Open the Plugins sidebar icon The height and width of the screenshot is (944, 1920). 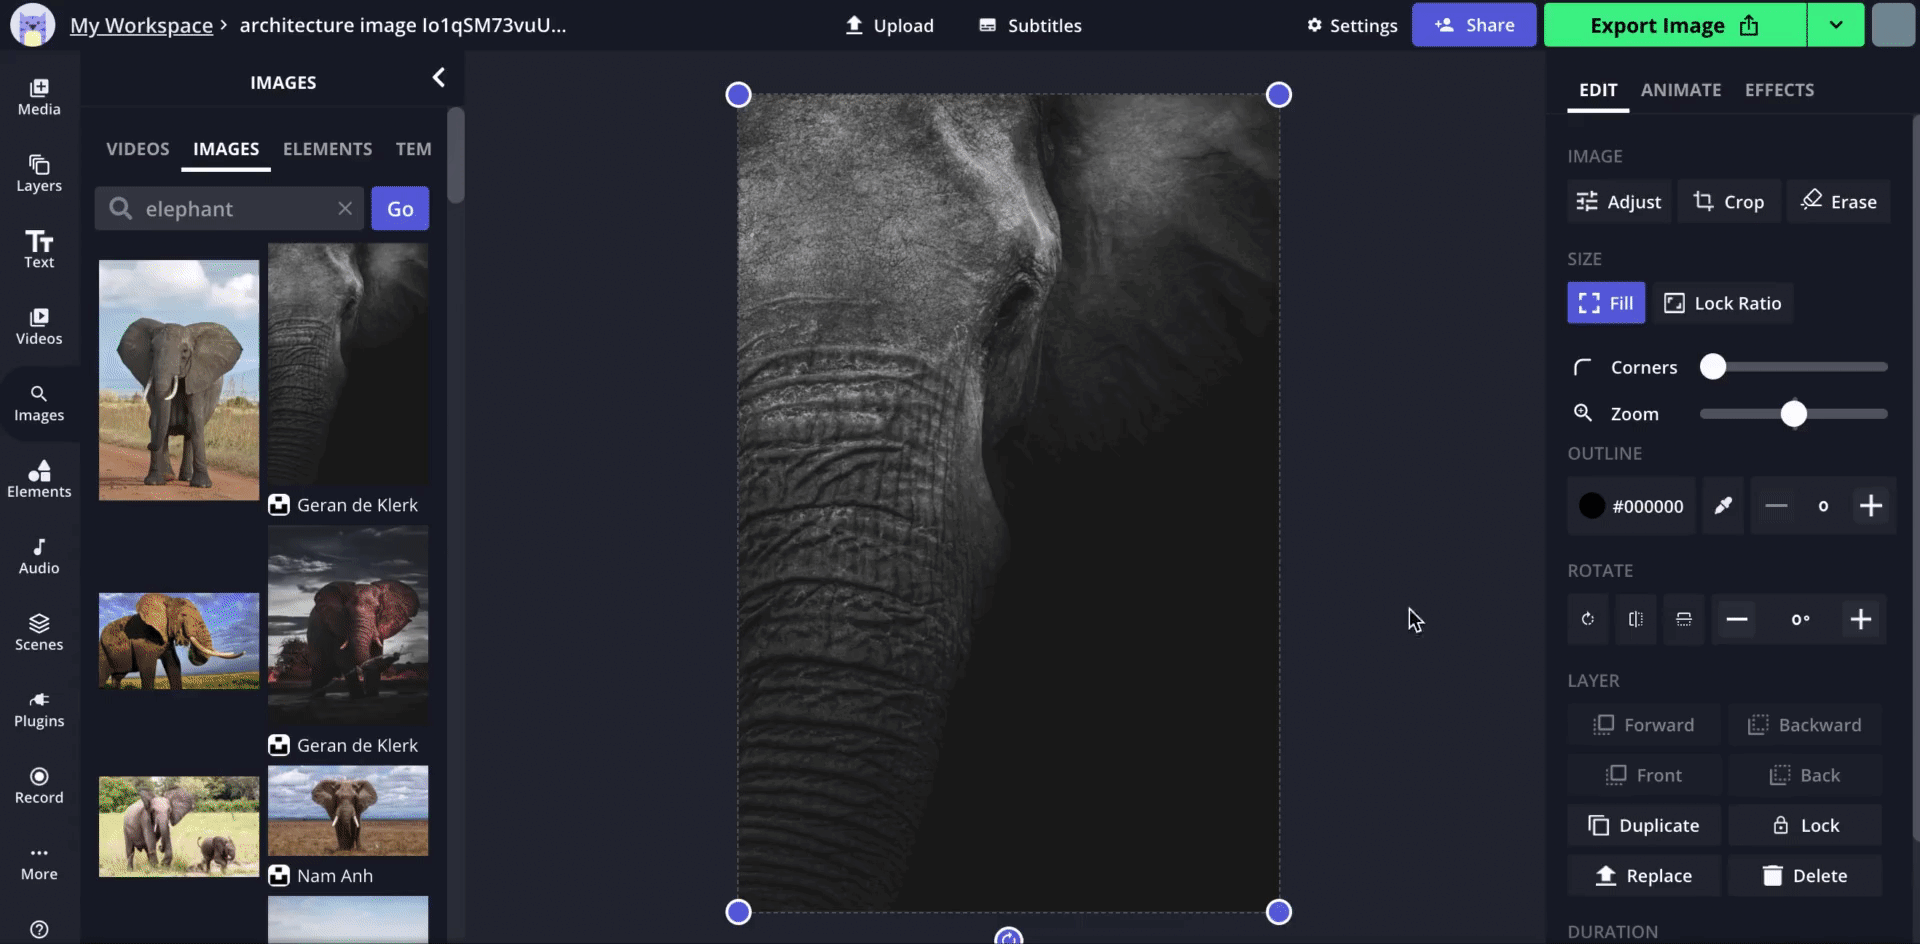click(39, 709)
